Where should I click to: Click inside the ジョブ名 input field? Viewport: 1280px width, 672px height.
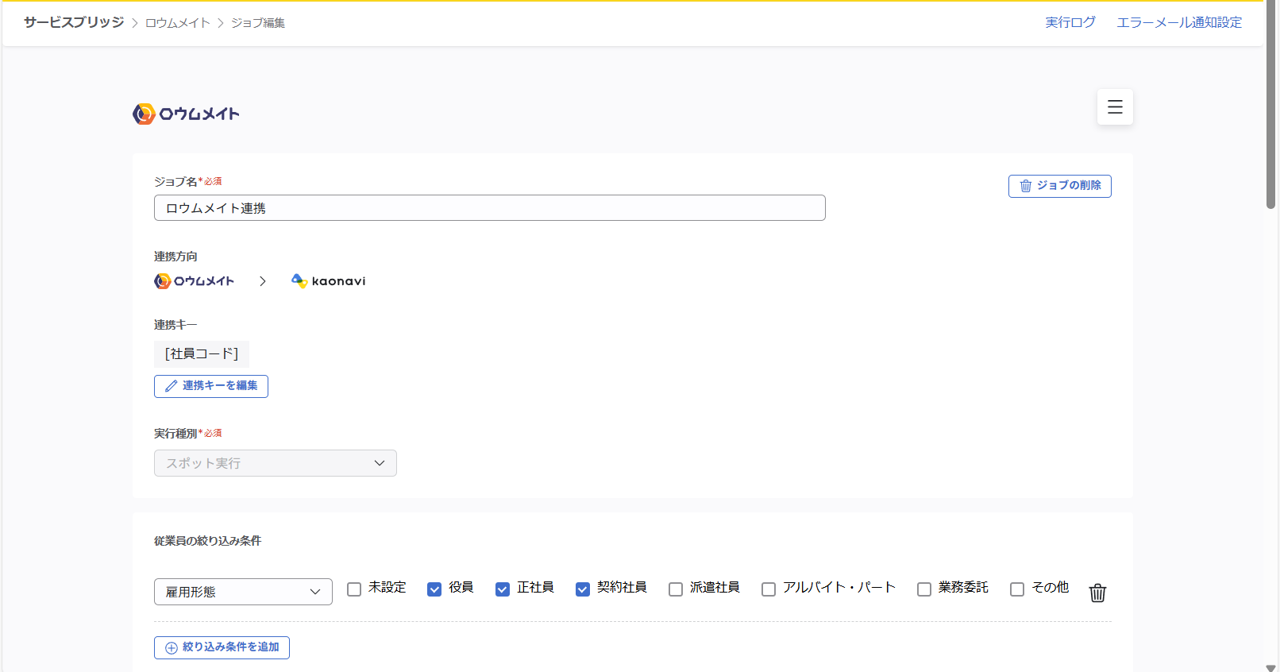point(488,207)
